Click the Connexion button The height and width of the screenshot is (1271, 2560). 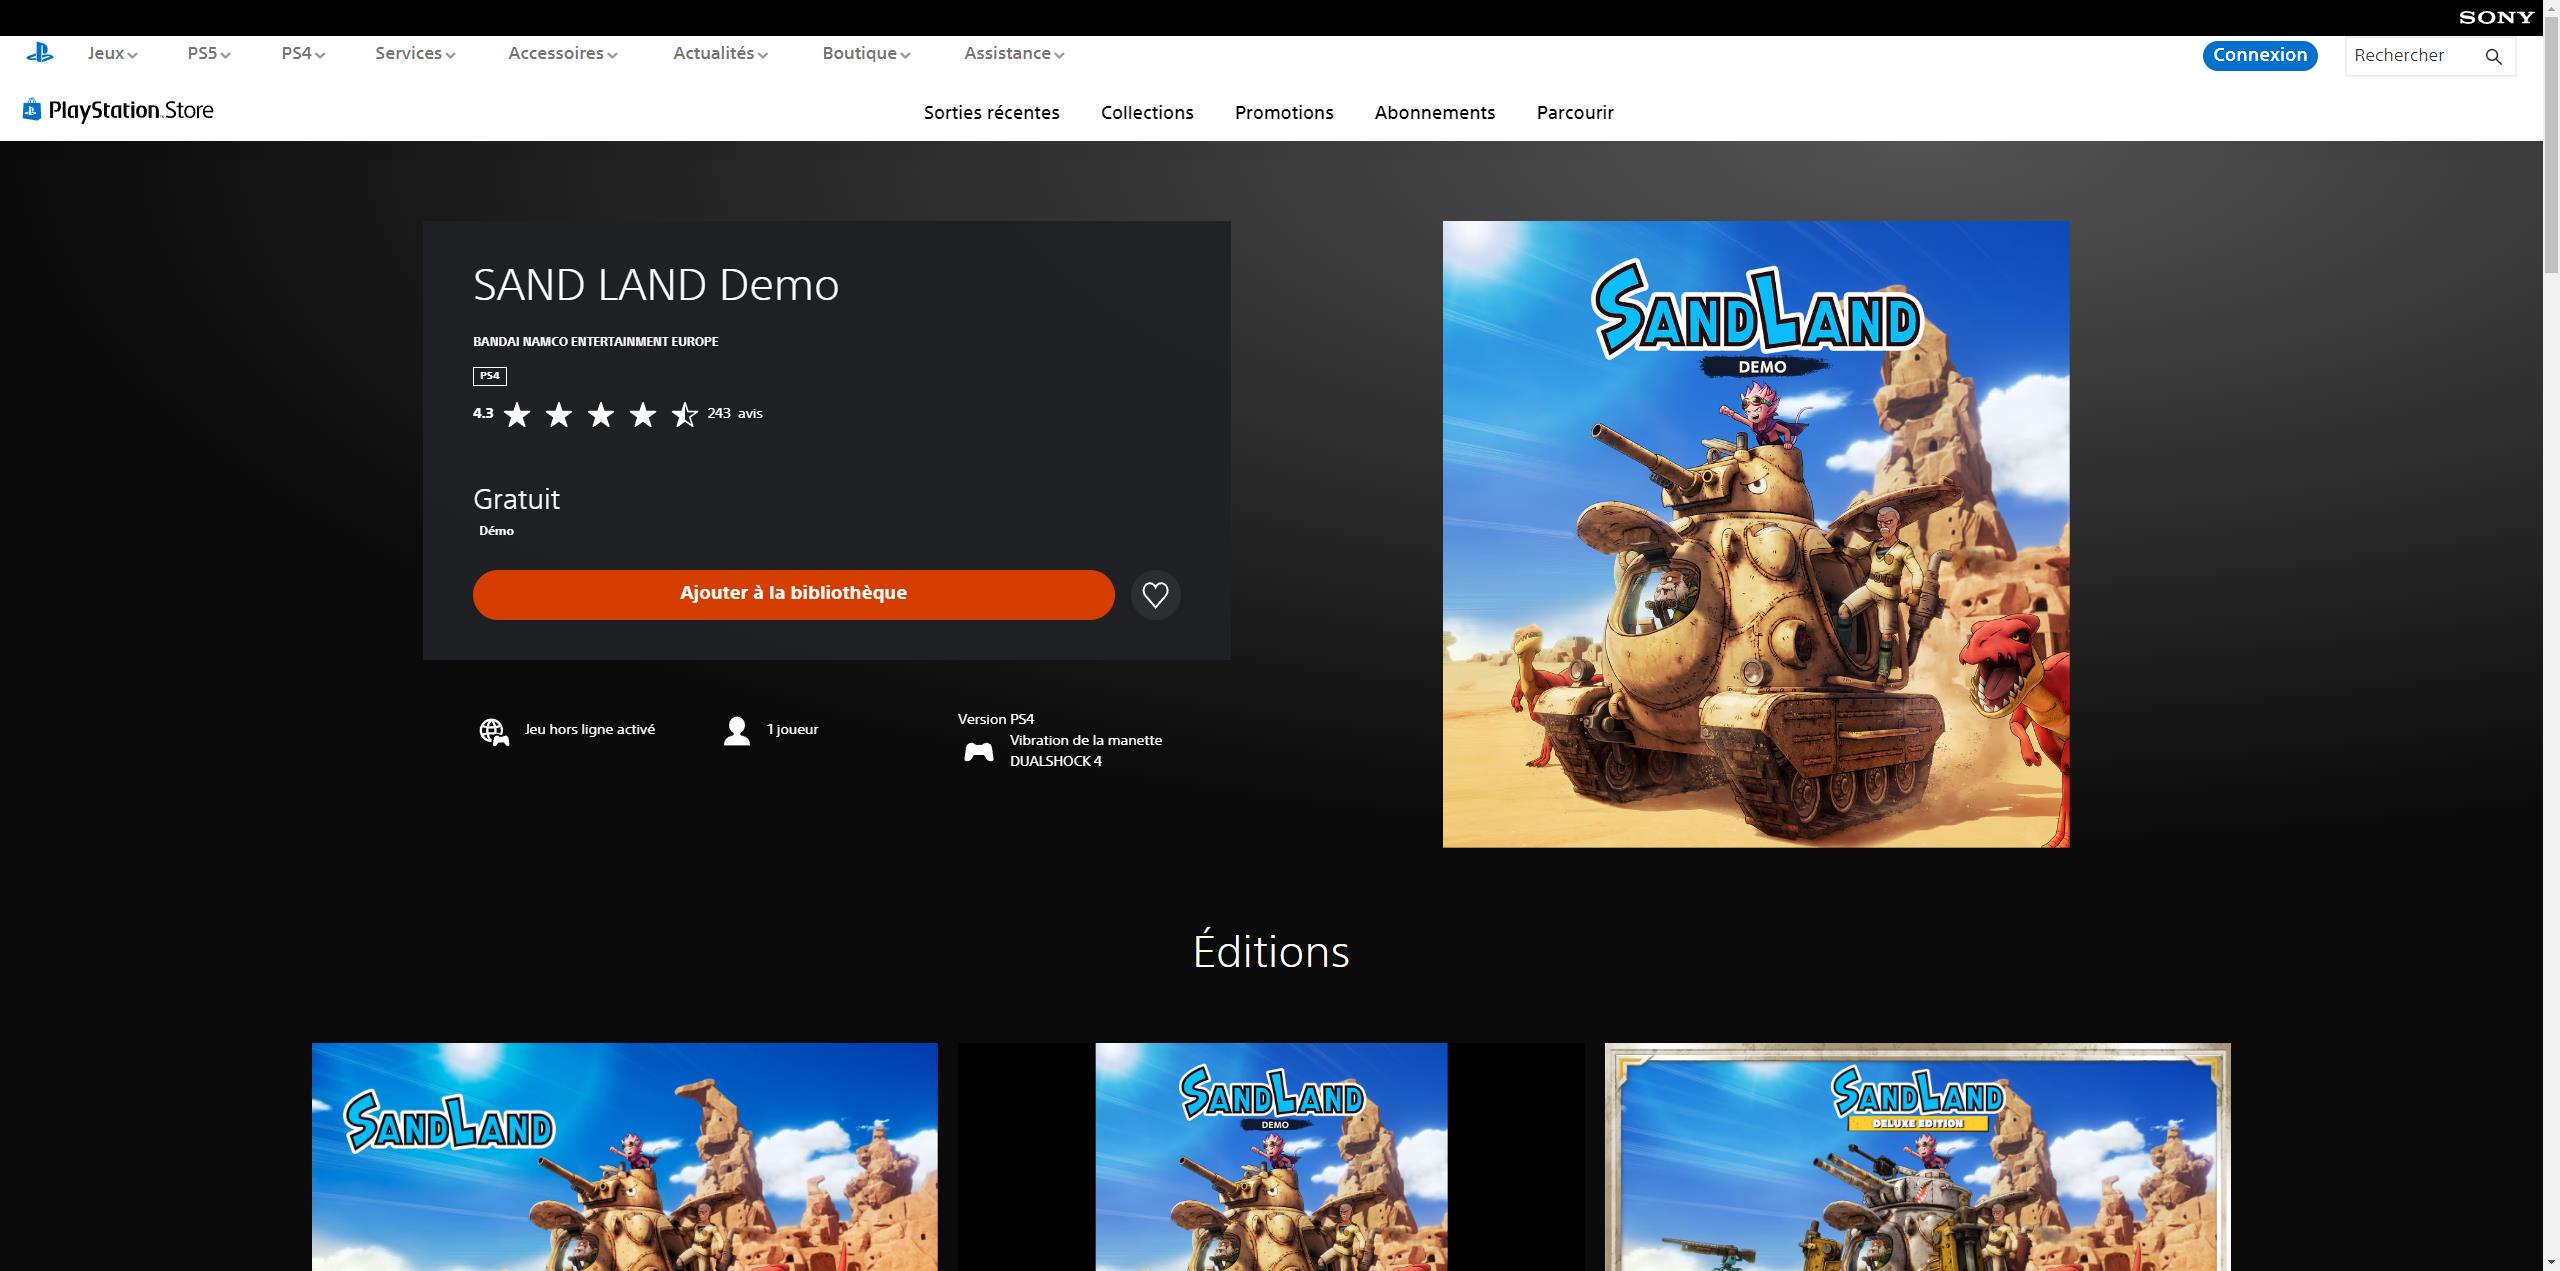point(2259,55)
